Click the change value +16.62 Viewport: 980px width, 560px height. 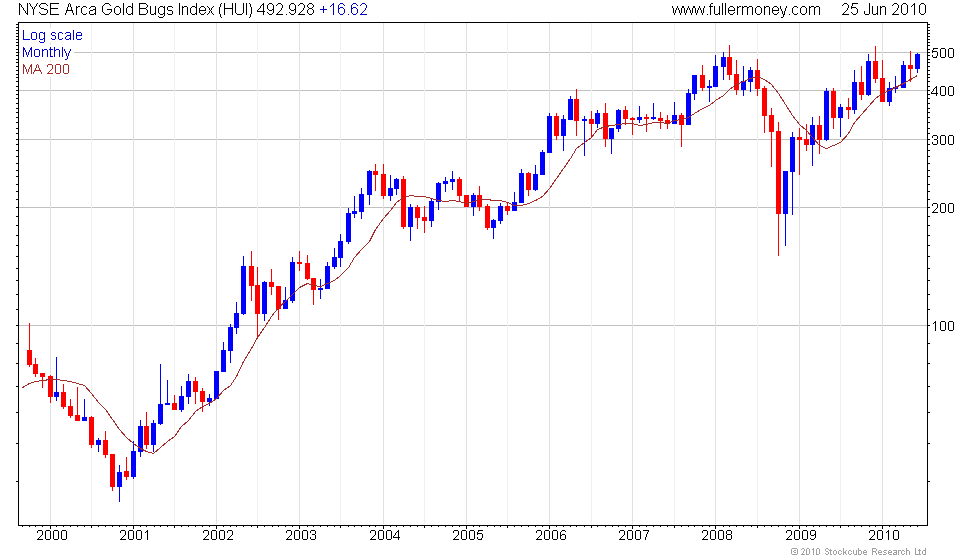343,9
